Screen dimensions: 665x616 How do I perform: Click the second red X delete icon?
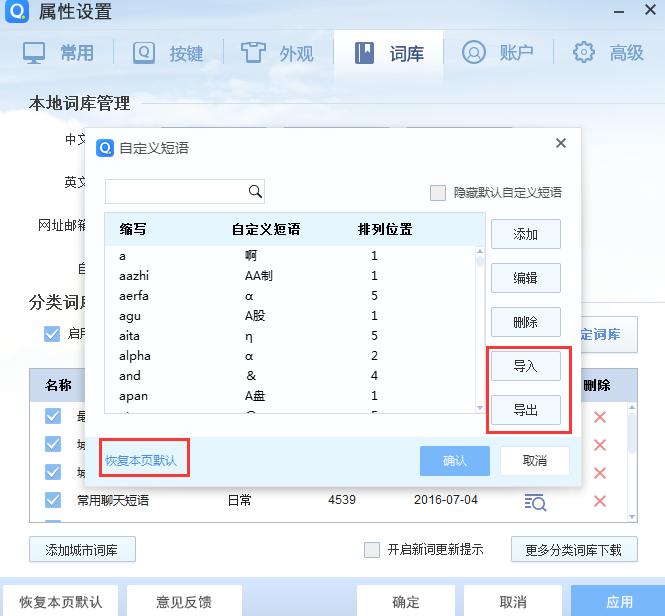(600, 445)
